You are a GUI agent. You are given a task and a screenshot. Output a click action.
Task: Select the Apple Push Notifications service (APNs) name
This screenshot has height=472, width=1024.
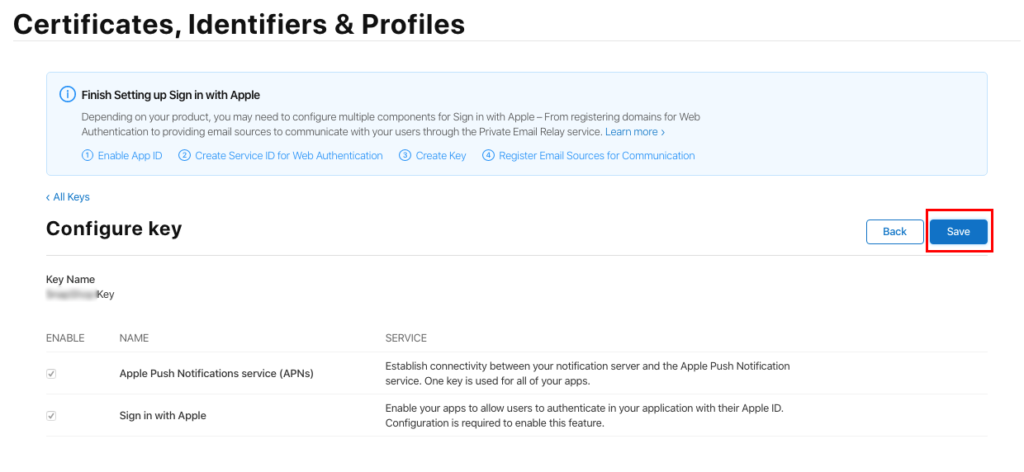point(216,374)
